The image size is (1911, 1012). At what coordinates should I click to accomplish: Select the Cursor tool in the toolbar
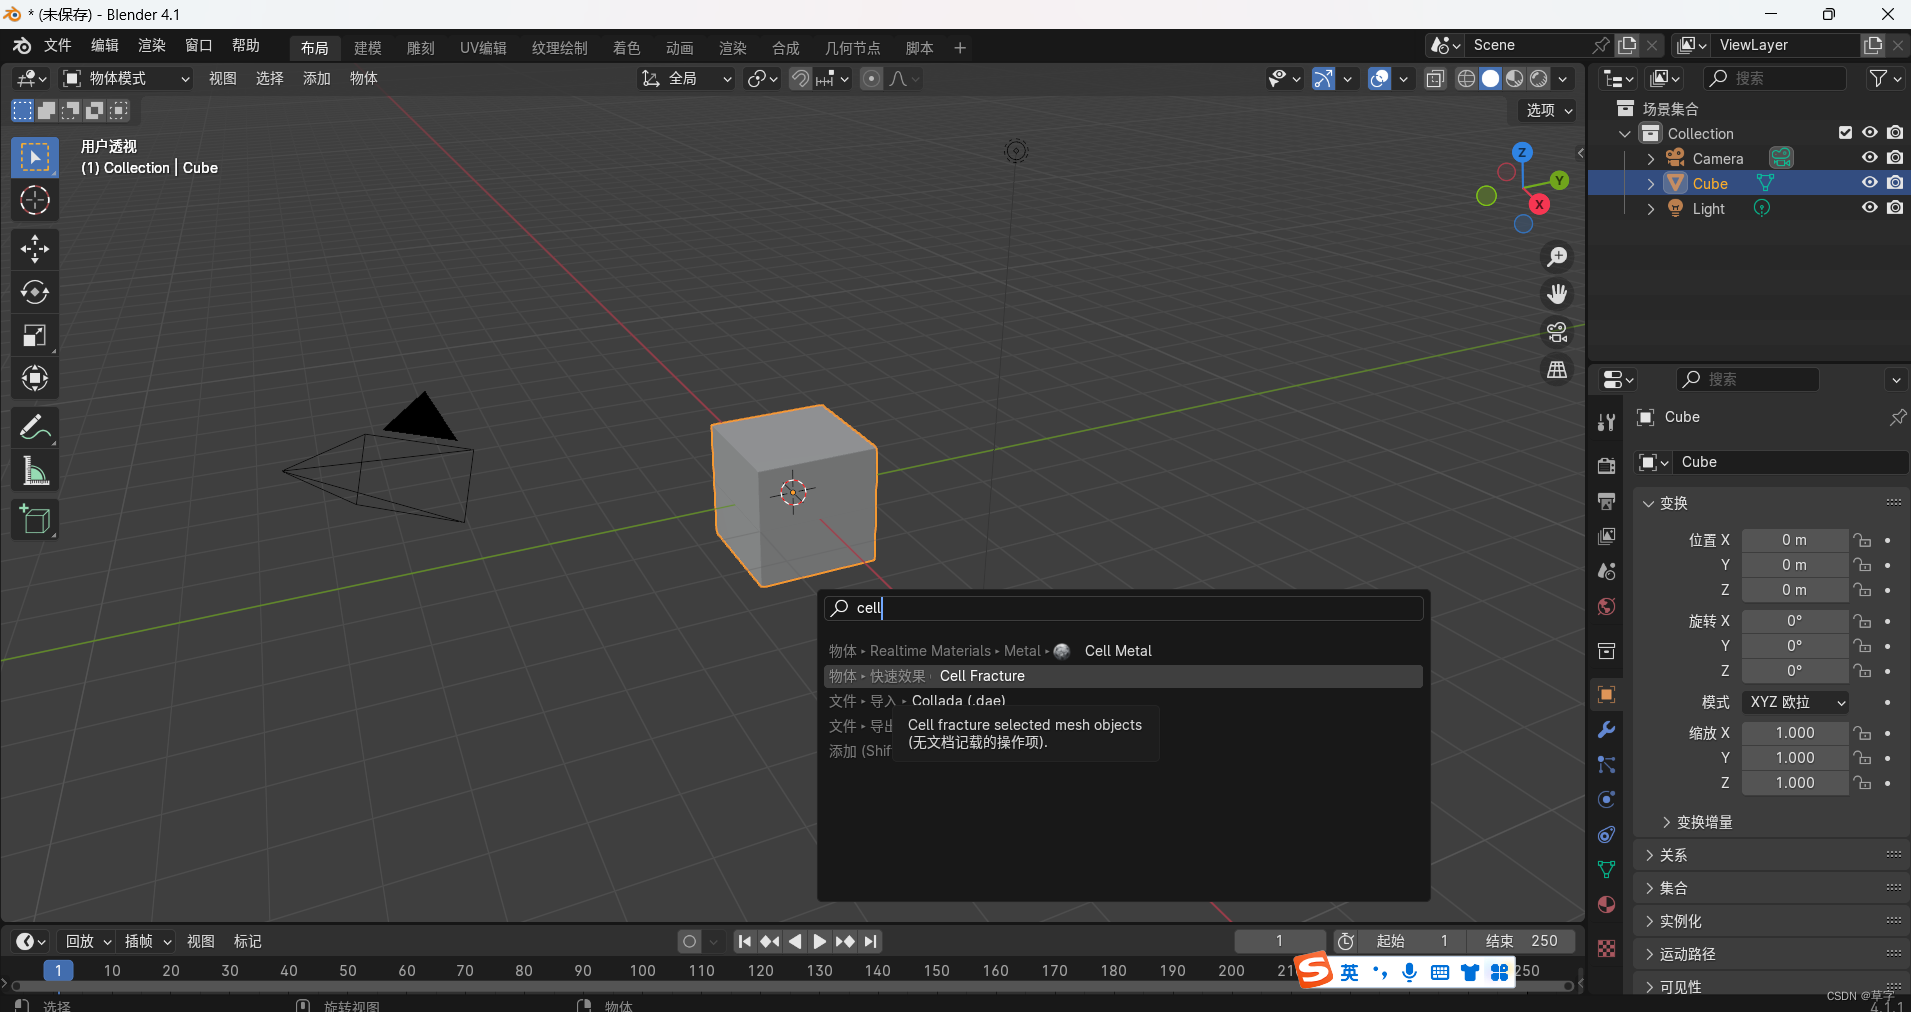tap(35, 200)
